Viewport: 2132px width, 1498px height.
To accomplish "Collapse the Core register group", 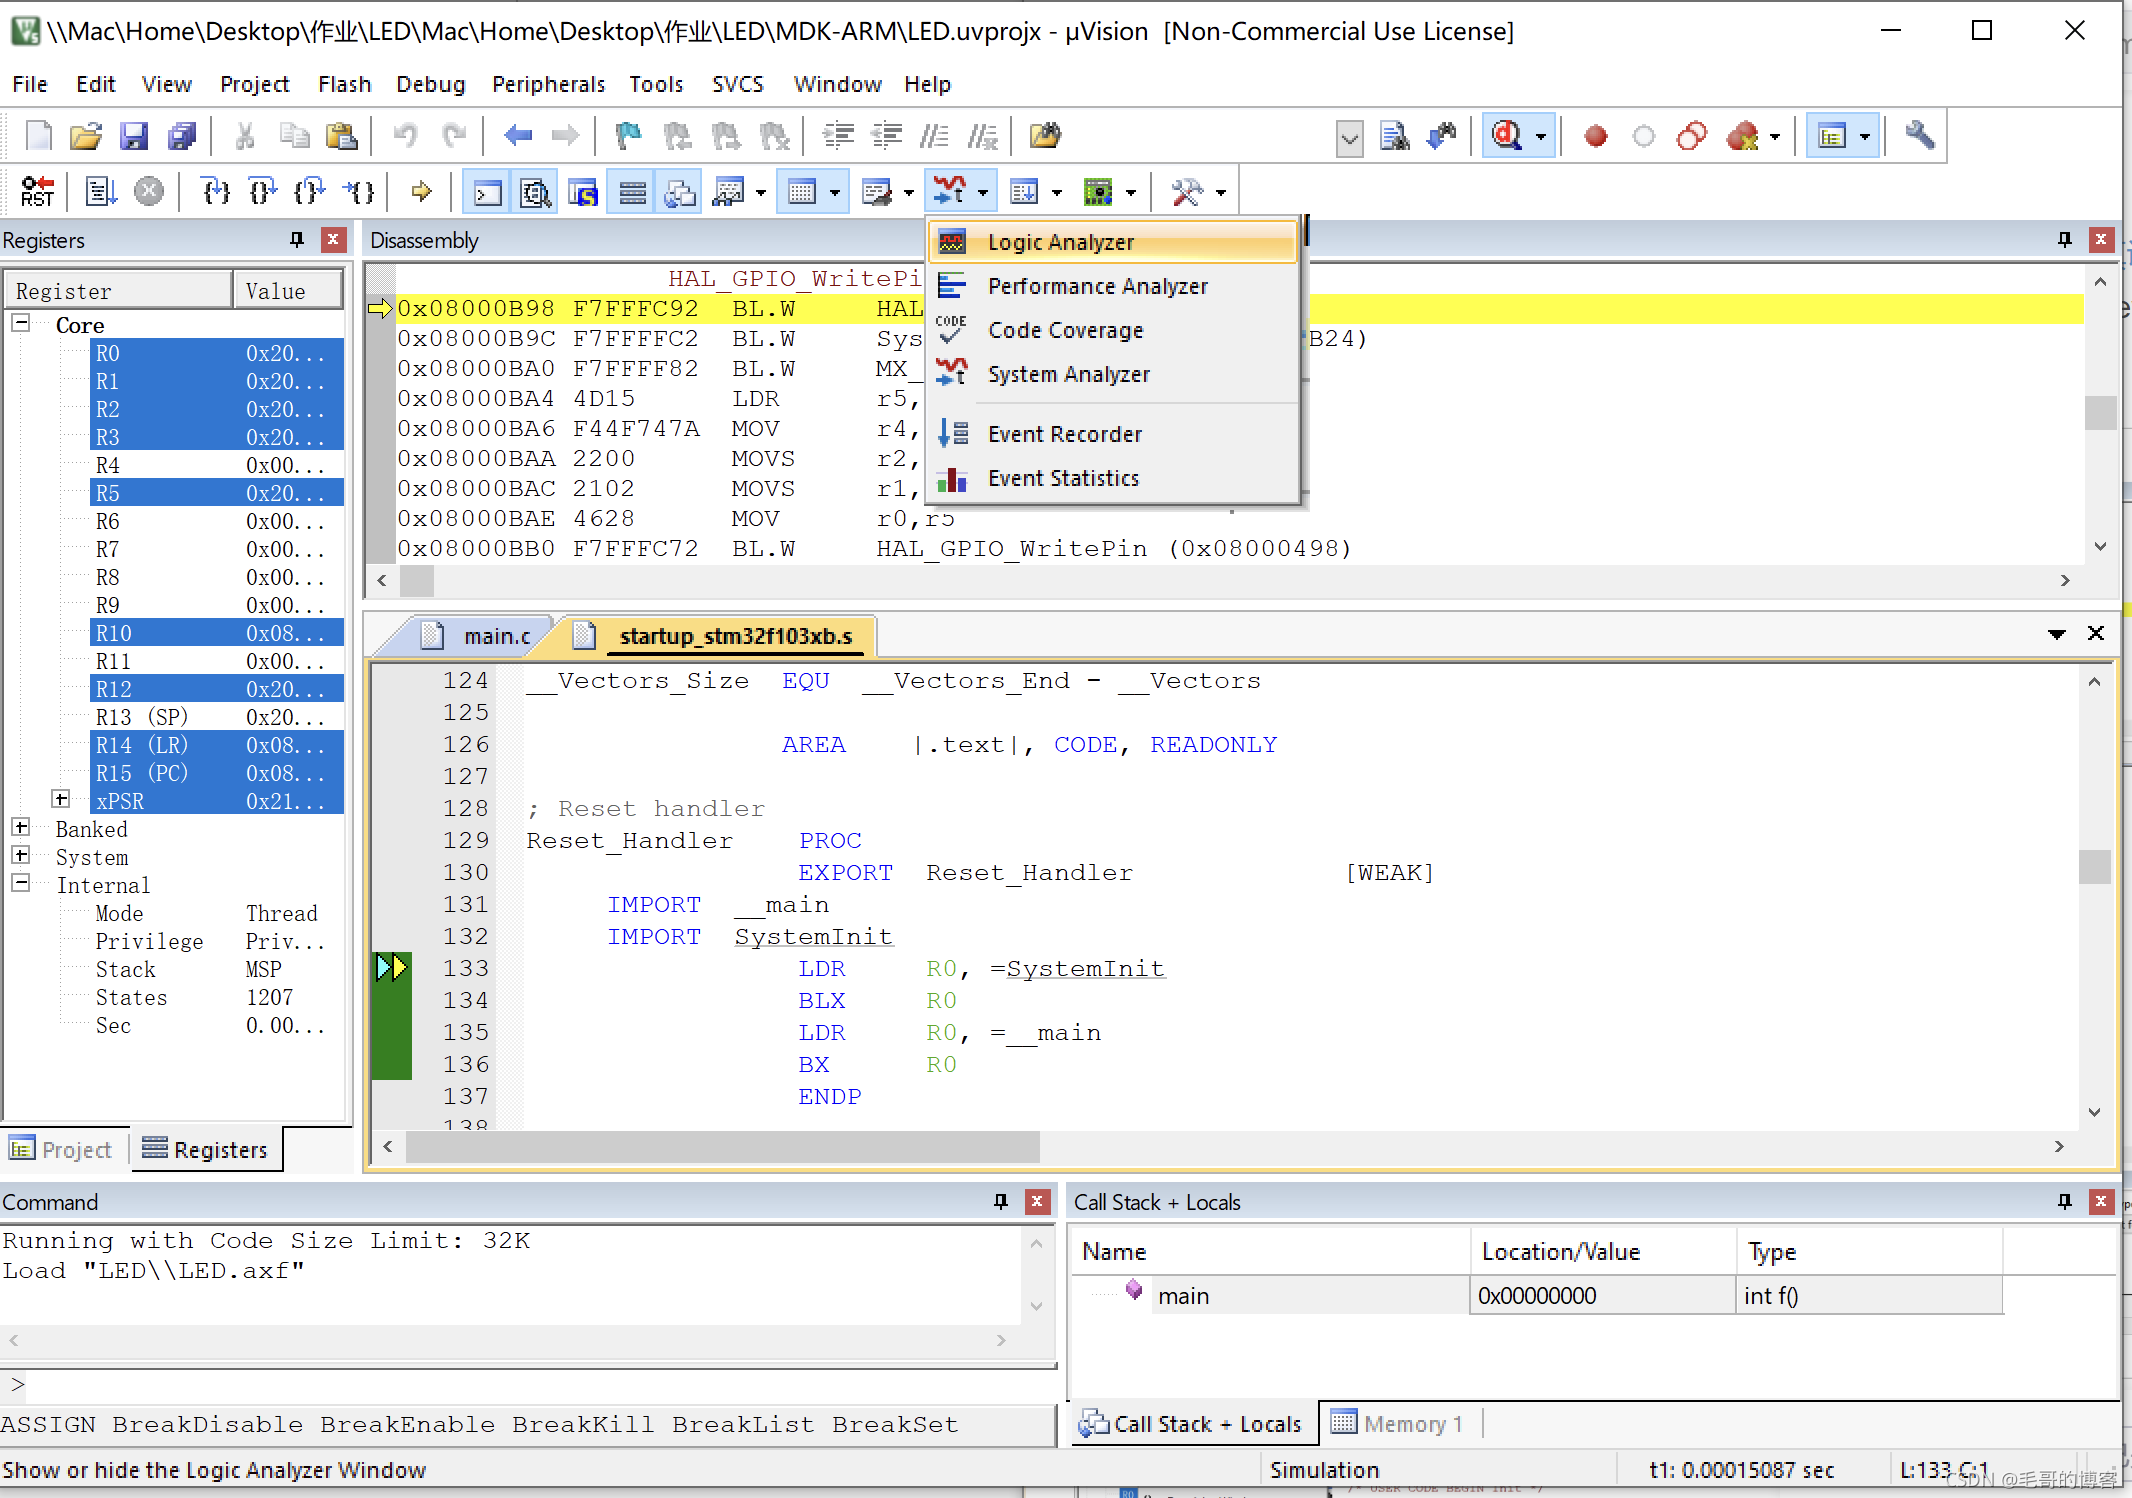I will pos(21,324).
